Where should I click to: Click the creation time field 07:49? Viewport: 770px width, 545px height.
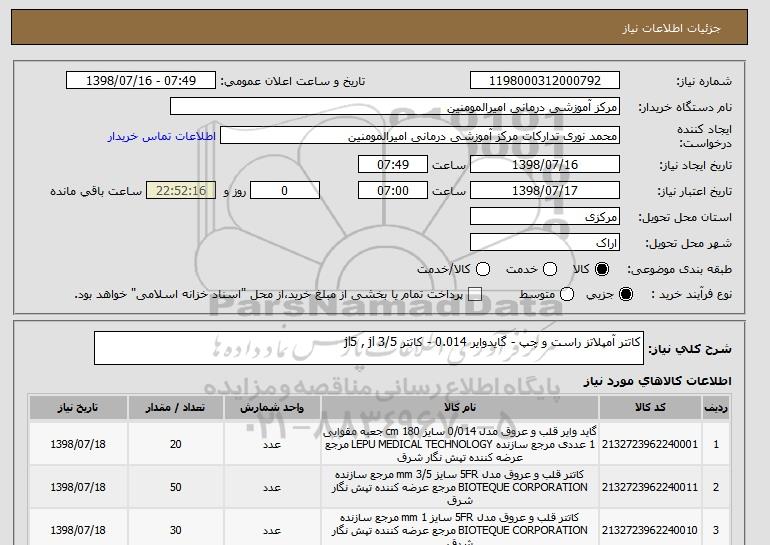click(393, 164)
